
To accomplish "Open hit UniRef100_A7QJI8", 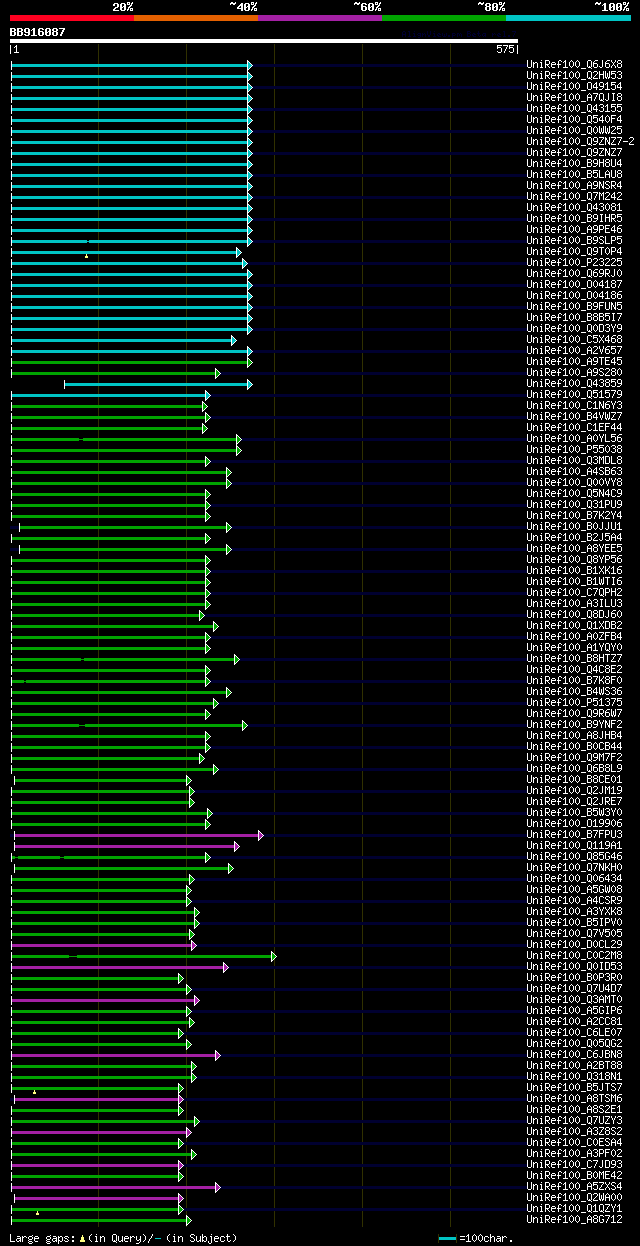I will 574,97.
